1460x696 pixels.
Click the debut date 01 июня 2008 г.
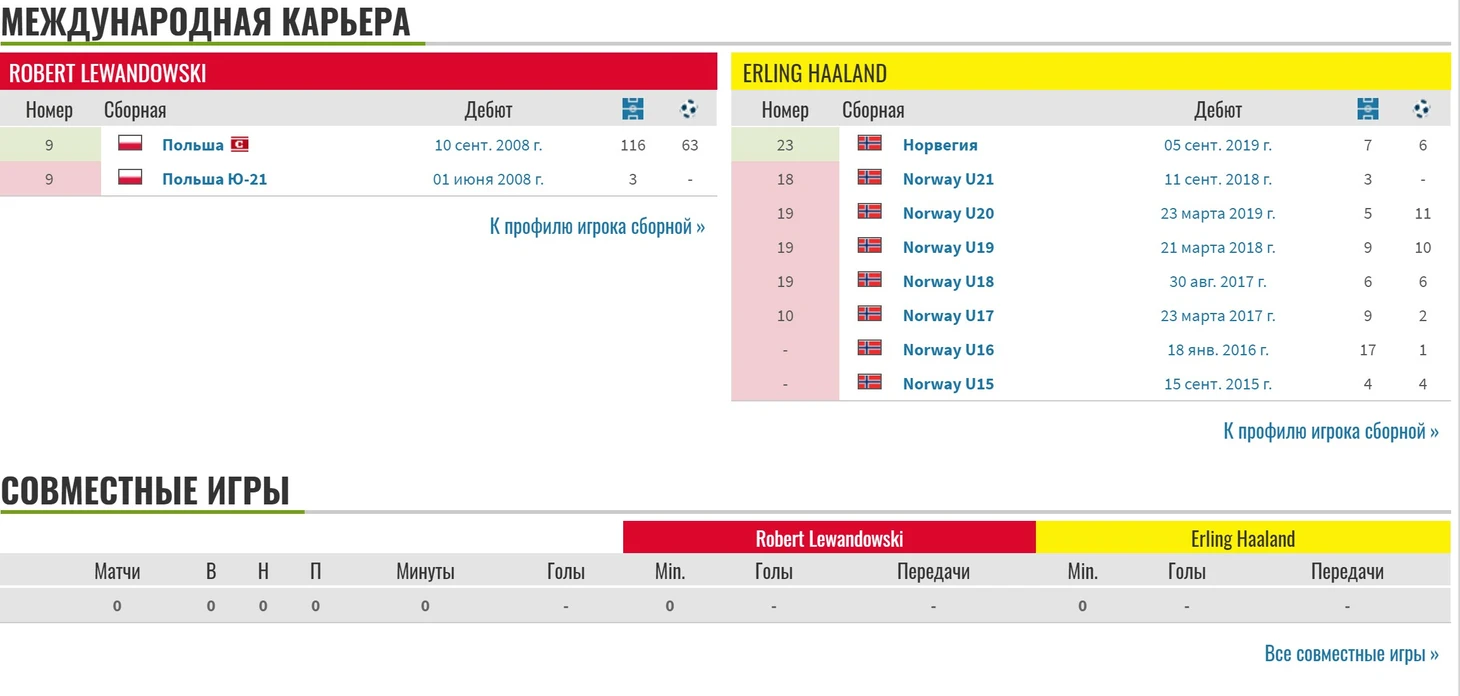tap(488, 179)
